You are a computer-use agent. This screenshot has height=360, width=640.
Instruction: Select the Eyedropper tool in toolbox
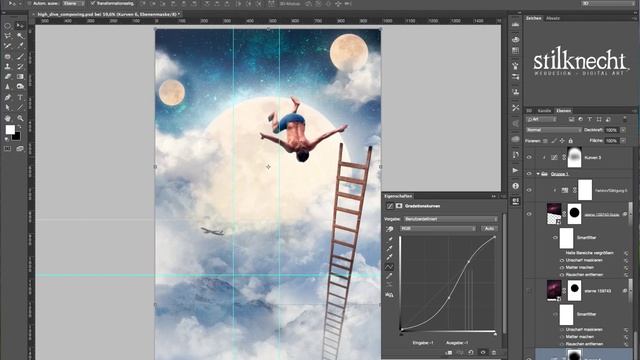pyautogui.click(x=20, y=46)
